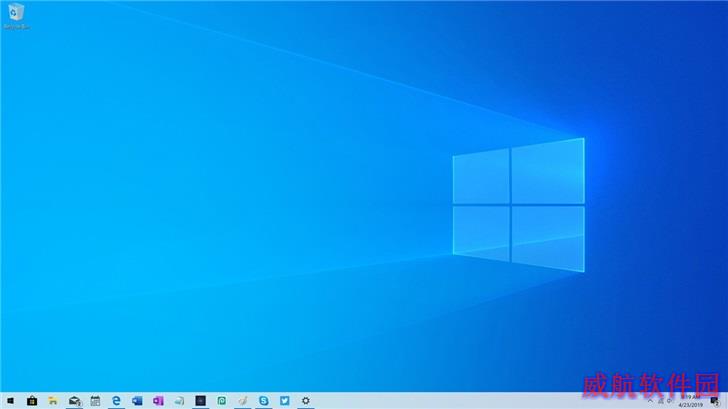
Task: Open the volume tray icon
Action: tap(670, 401)
